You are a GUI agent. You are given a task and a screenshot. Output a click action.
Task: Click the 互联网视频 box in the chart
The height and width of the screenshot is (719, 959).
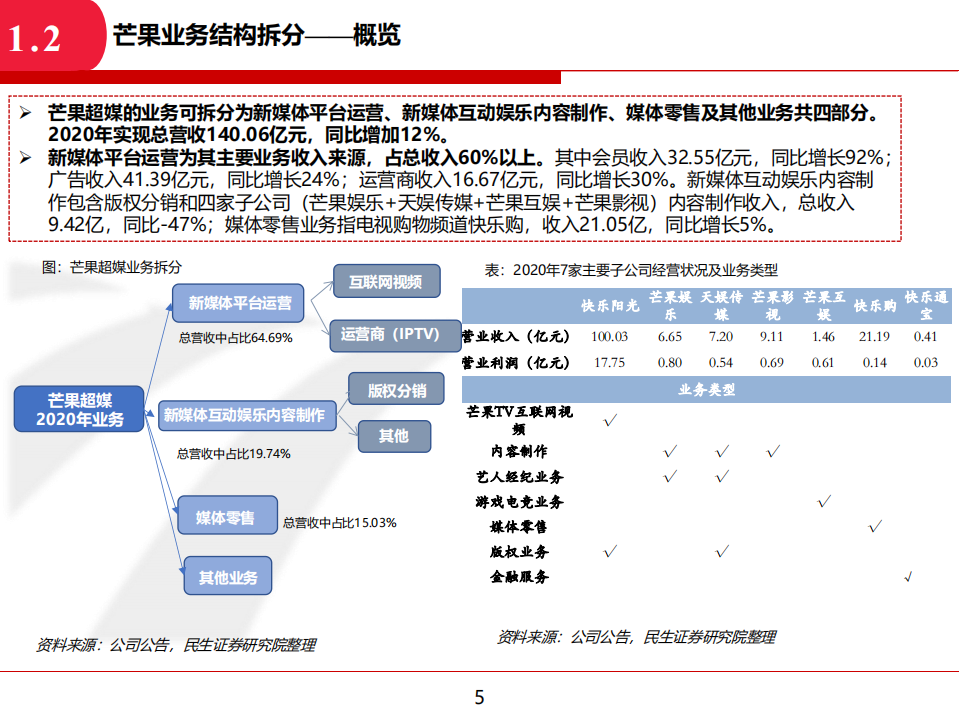387,281
